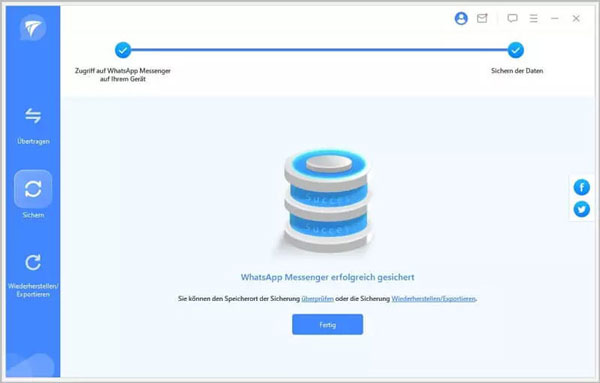Click the Sichern der Daten step checkmark
This screenshot has width=600, height=383.
tap(516, 50)
